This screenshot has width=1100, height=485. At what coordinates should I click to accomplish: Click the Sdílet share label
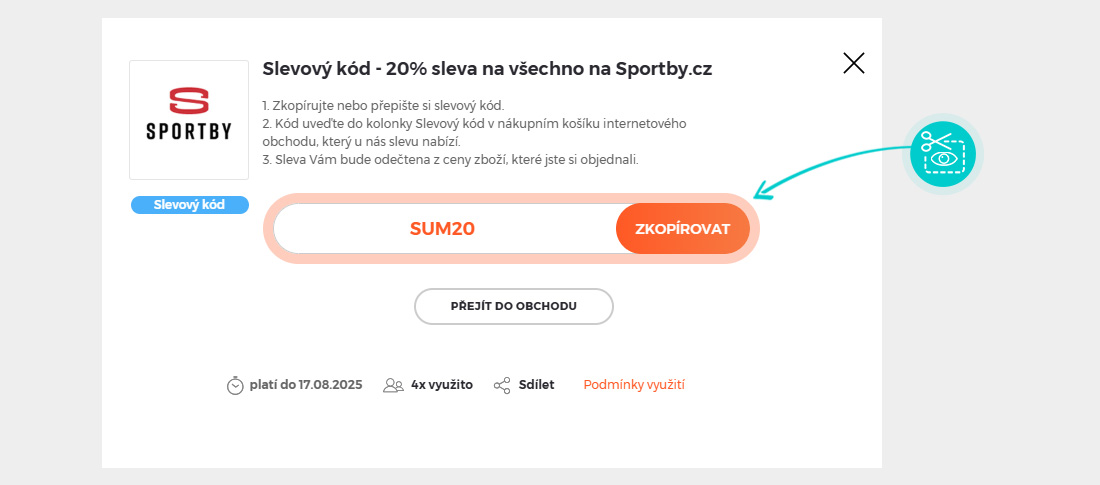(x=536, y=384)
